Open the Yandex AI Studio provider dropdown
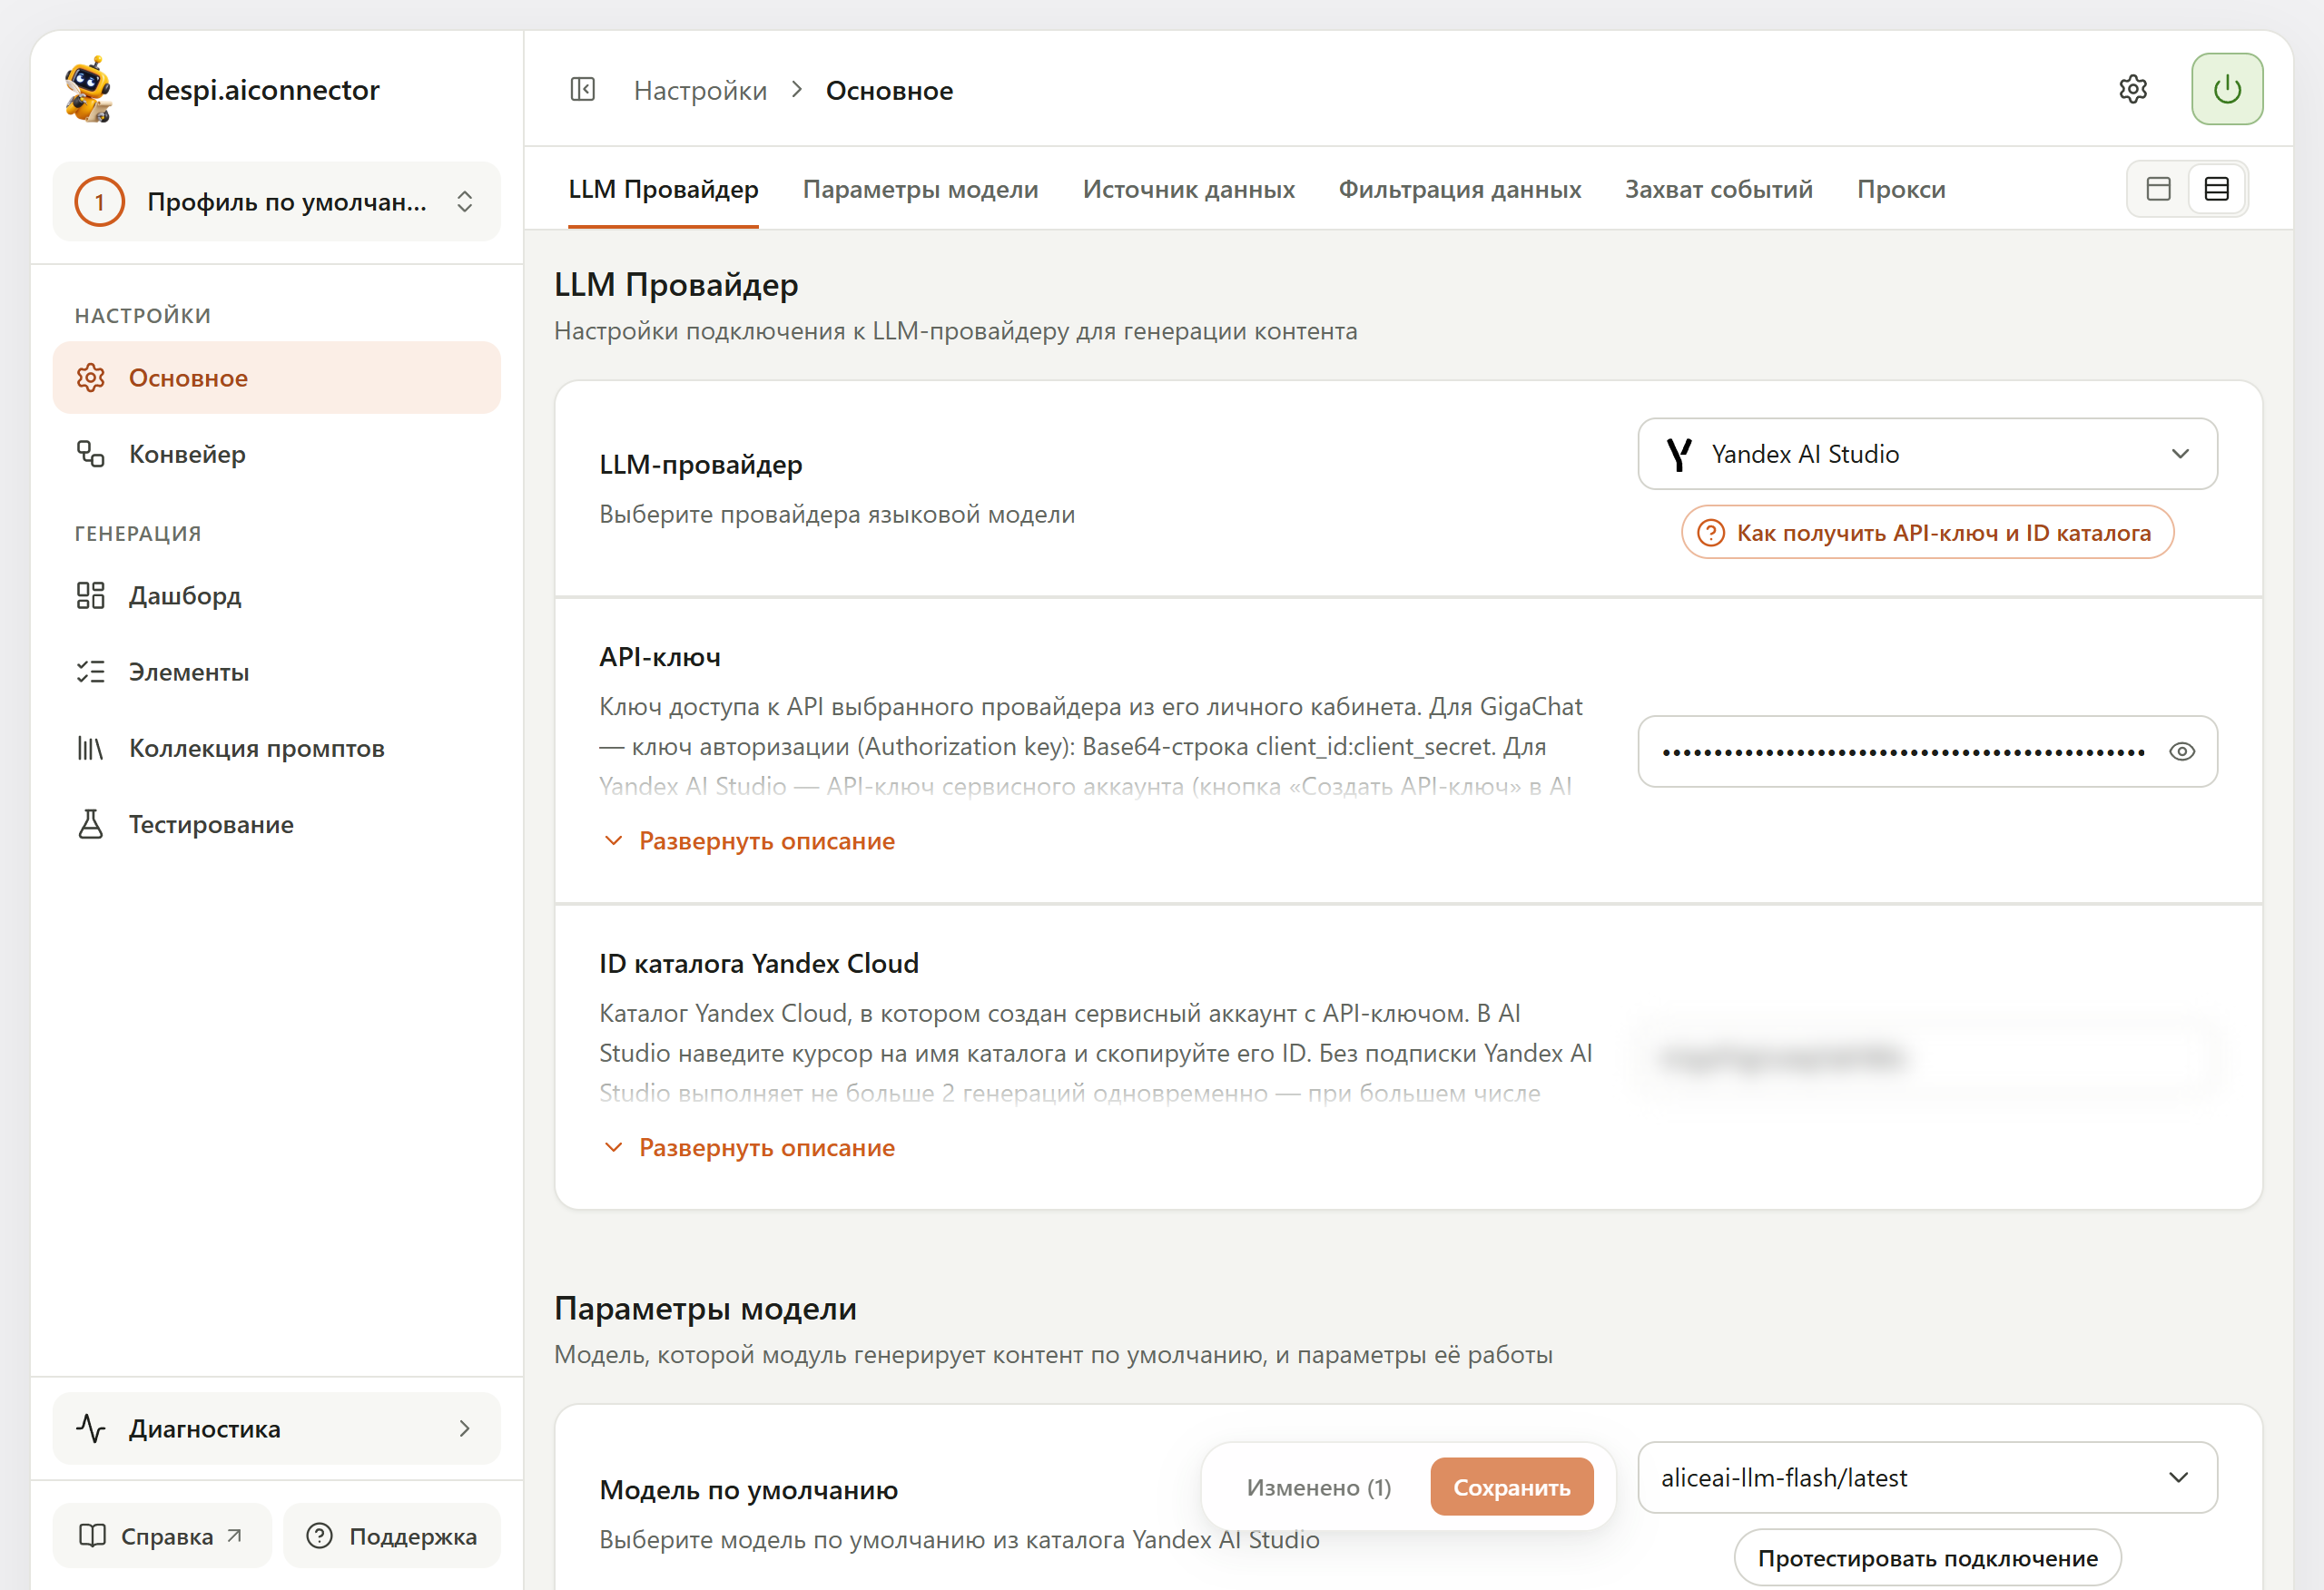The image size is (2324, 1590). tap(1927, 454)
